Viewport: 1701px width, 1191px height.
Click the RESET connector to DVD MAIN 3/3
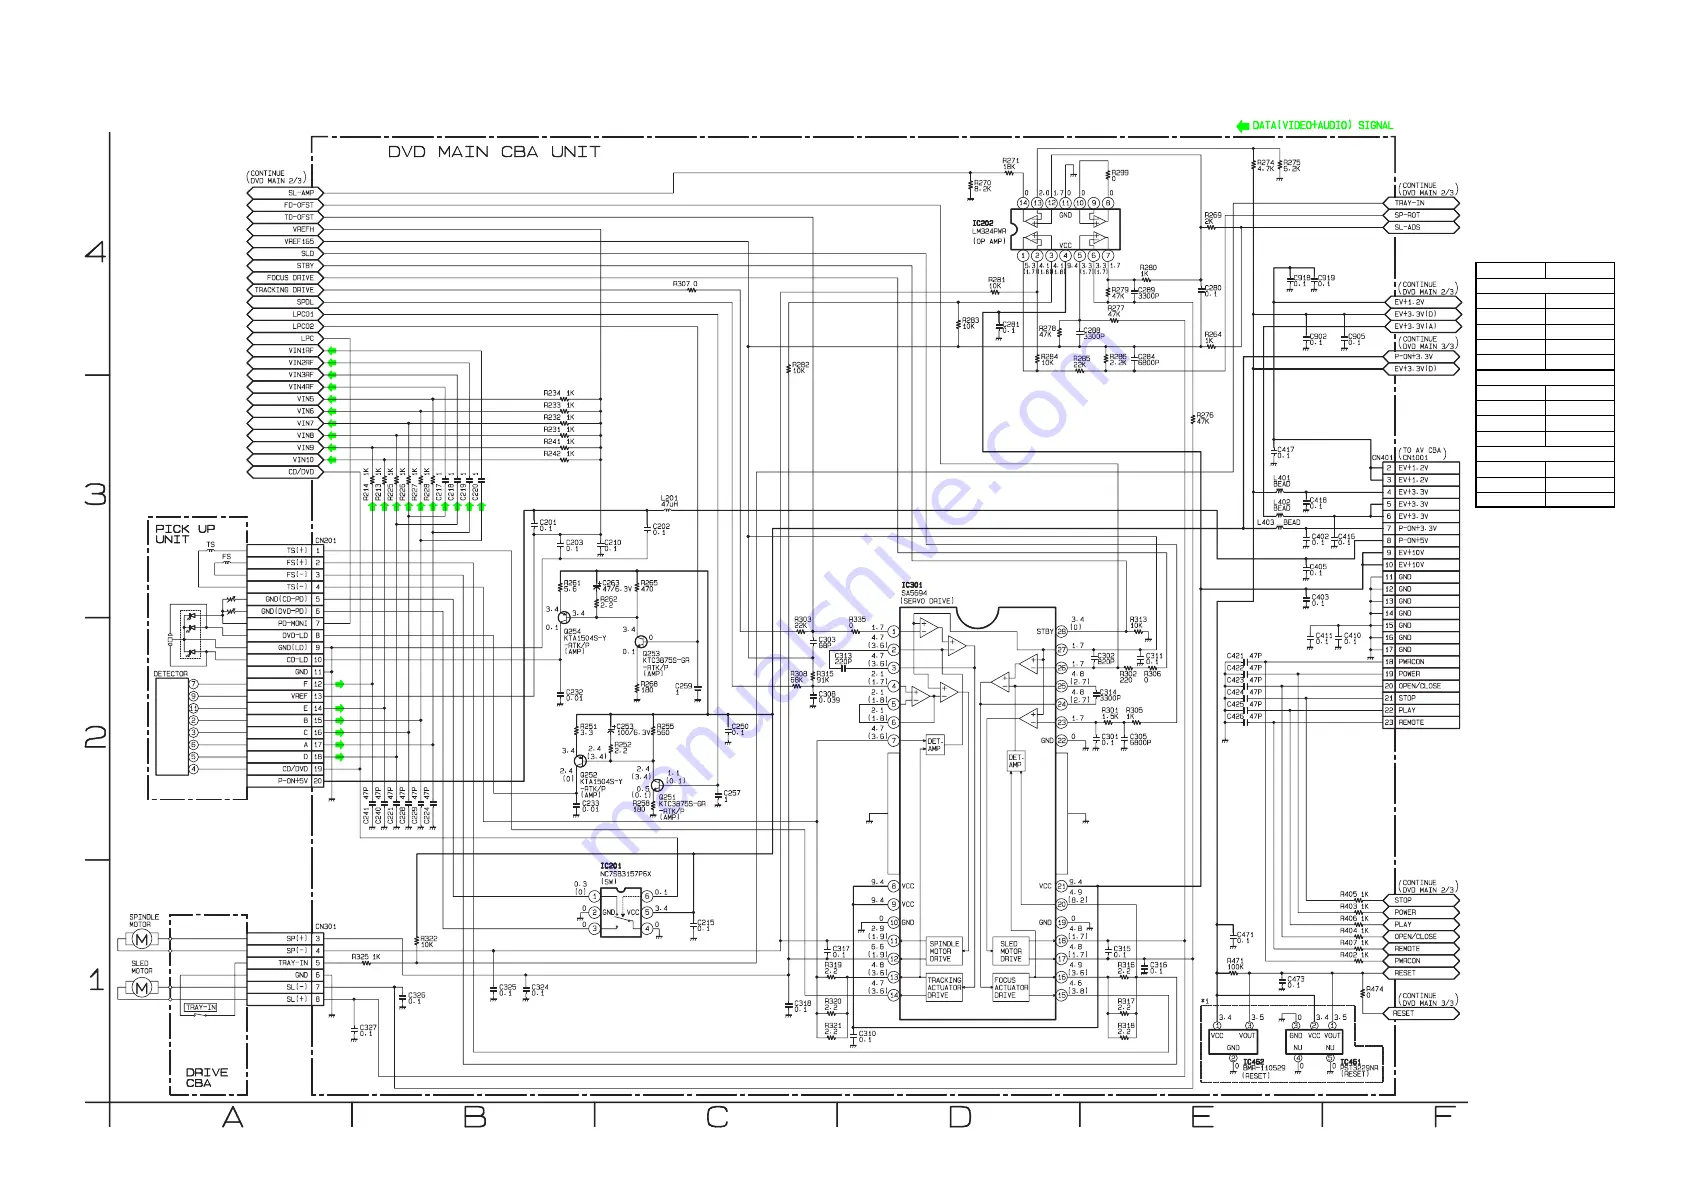[1422, 1013]
